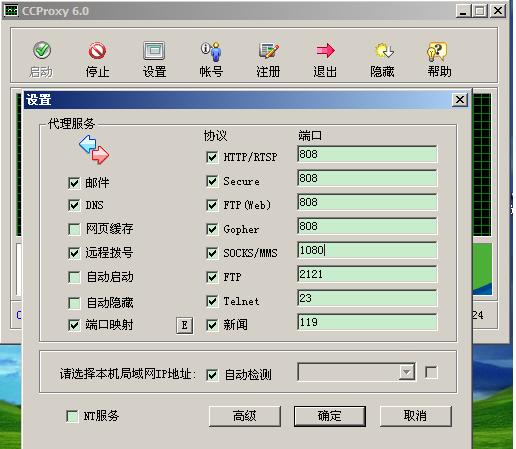The image size is (516, 449).
Task: Minimize the CCProxy 6.0 main window
Action: click(x=463, y=11)
